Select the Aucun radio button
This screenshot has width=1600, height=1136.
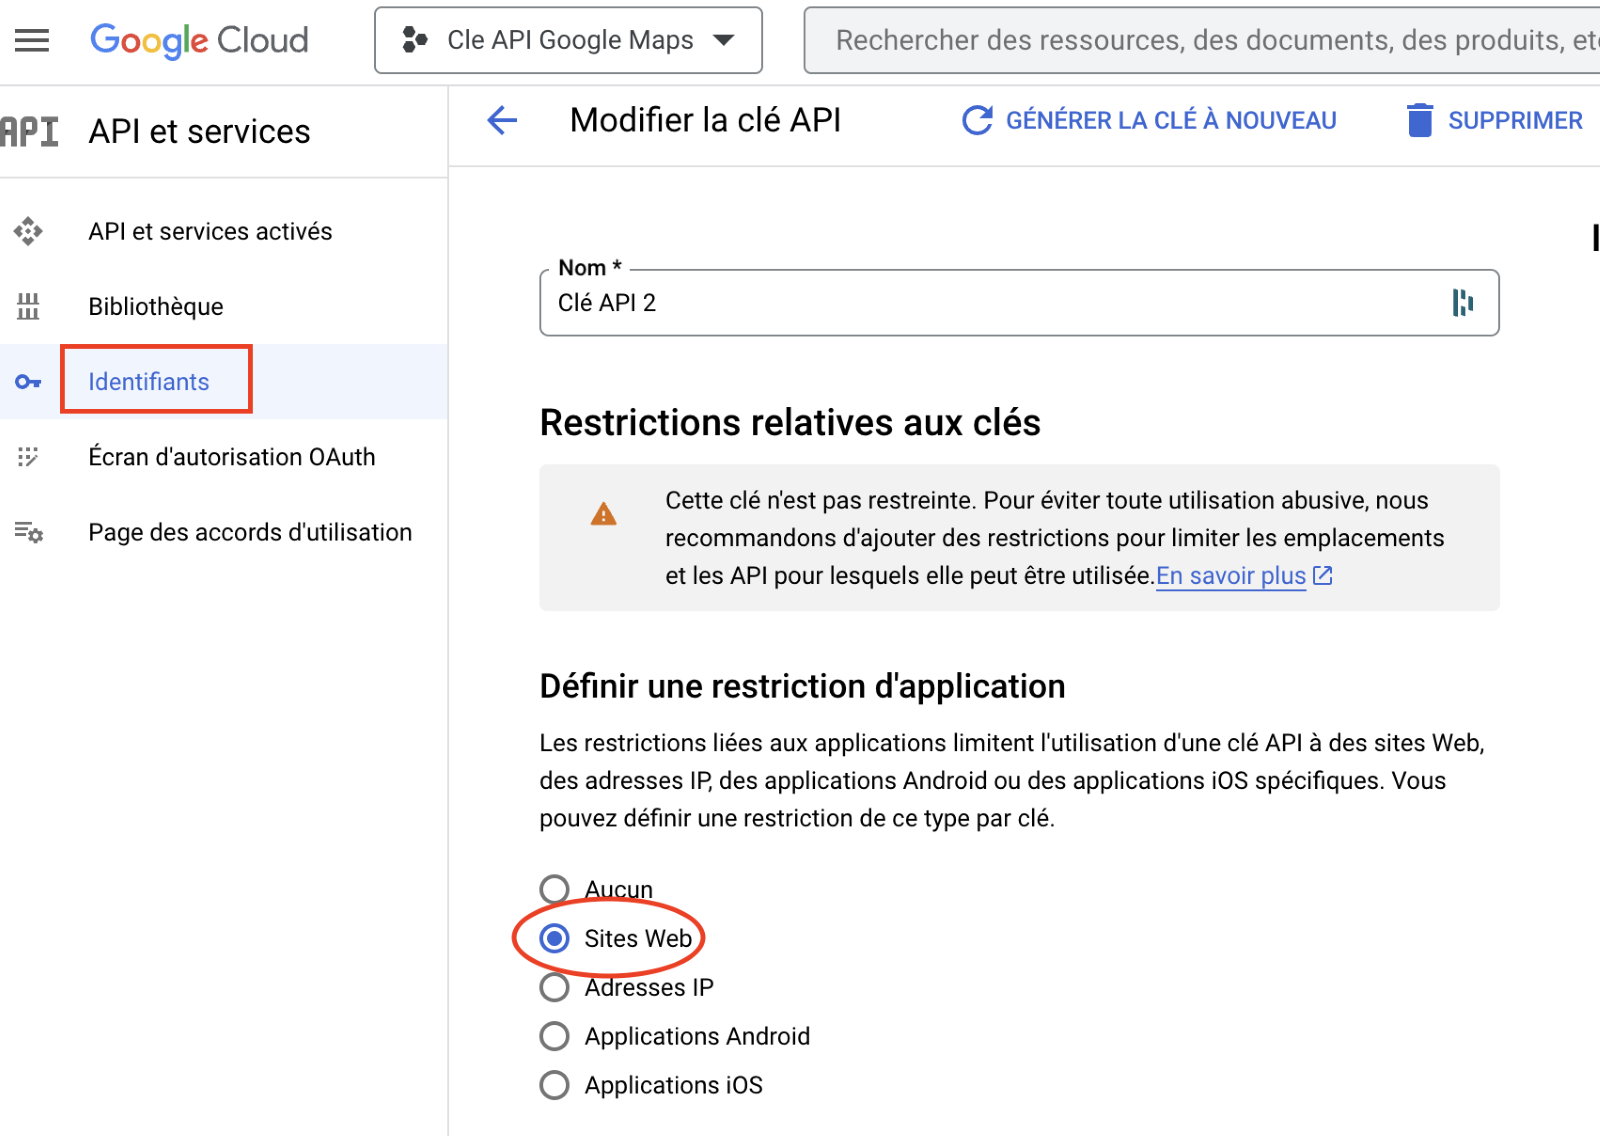[554, 889]
